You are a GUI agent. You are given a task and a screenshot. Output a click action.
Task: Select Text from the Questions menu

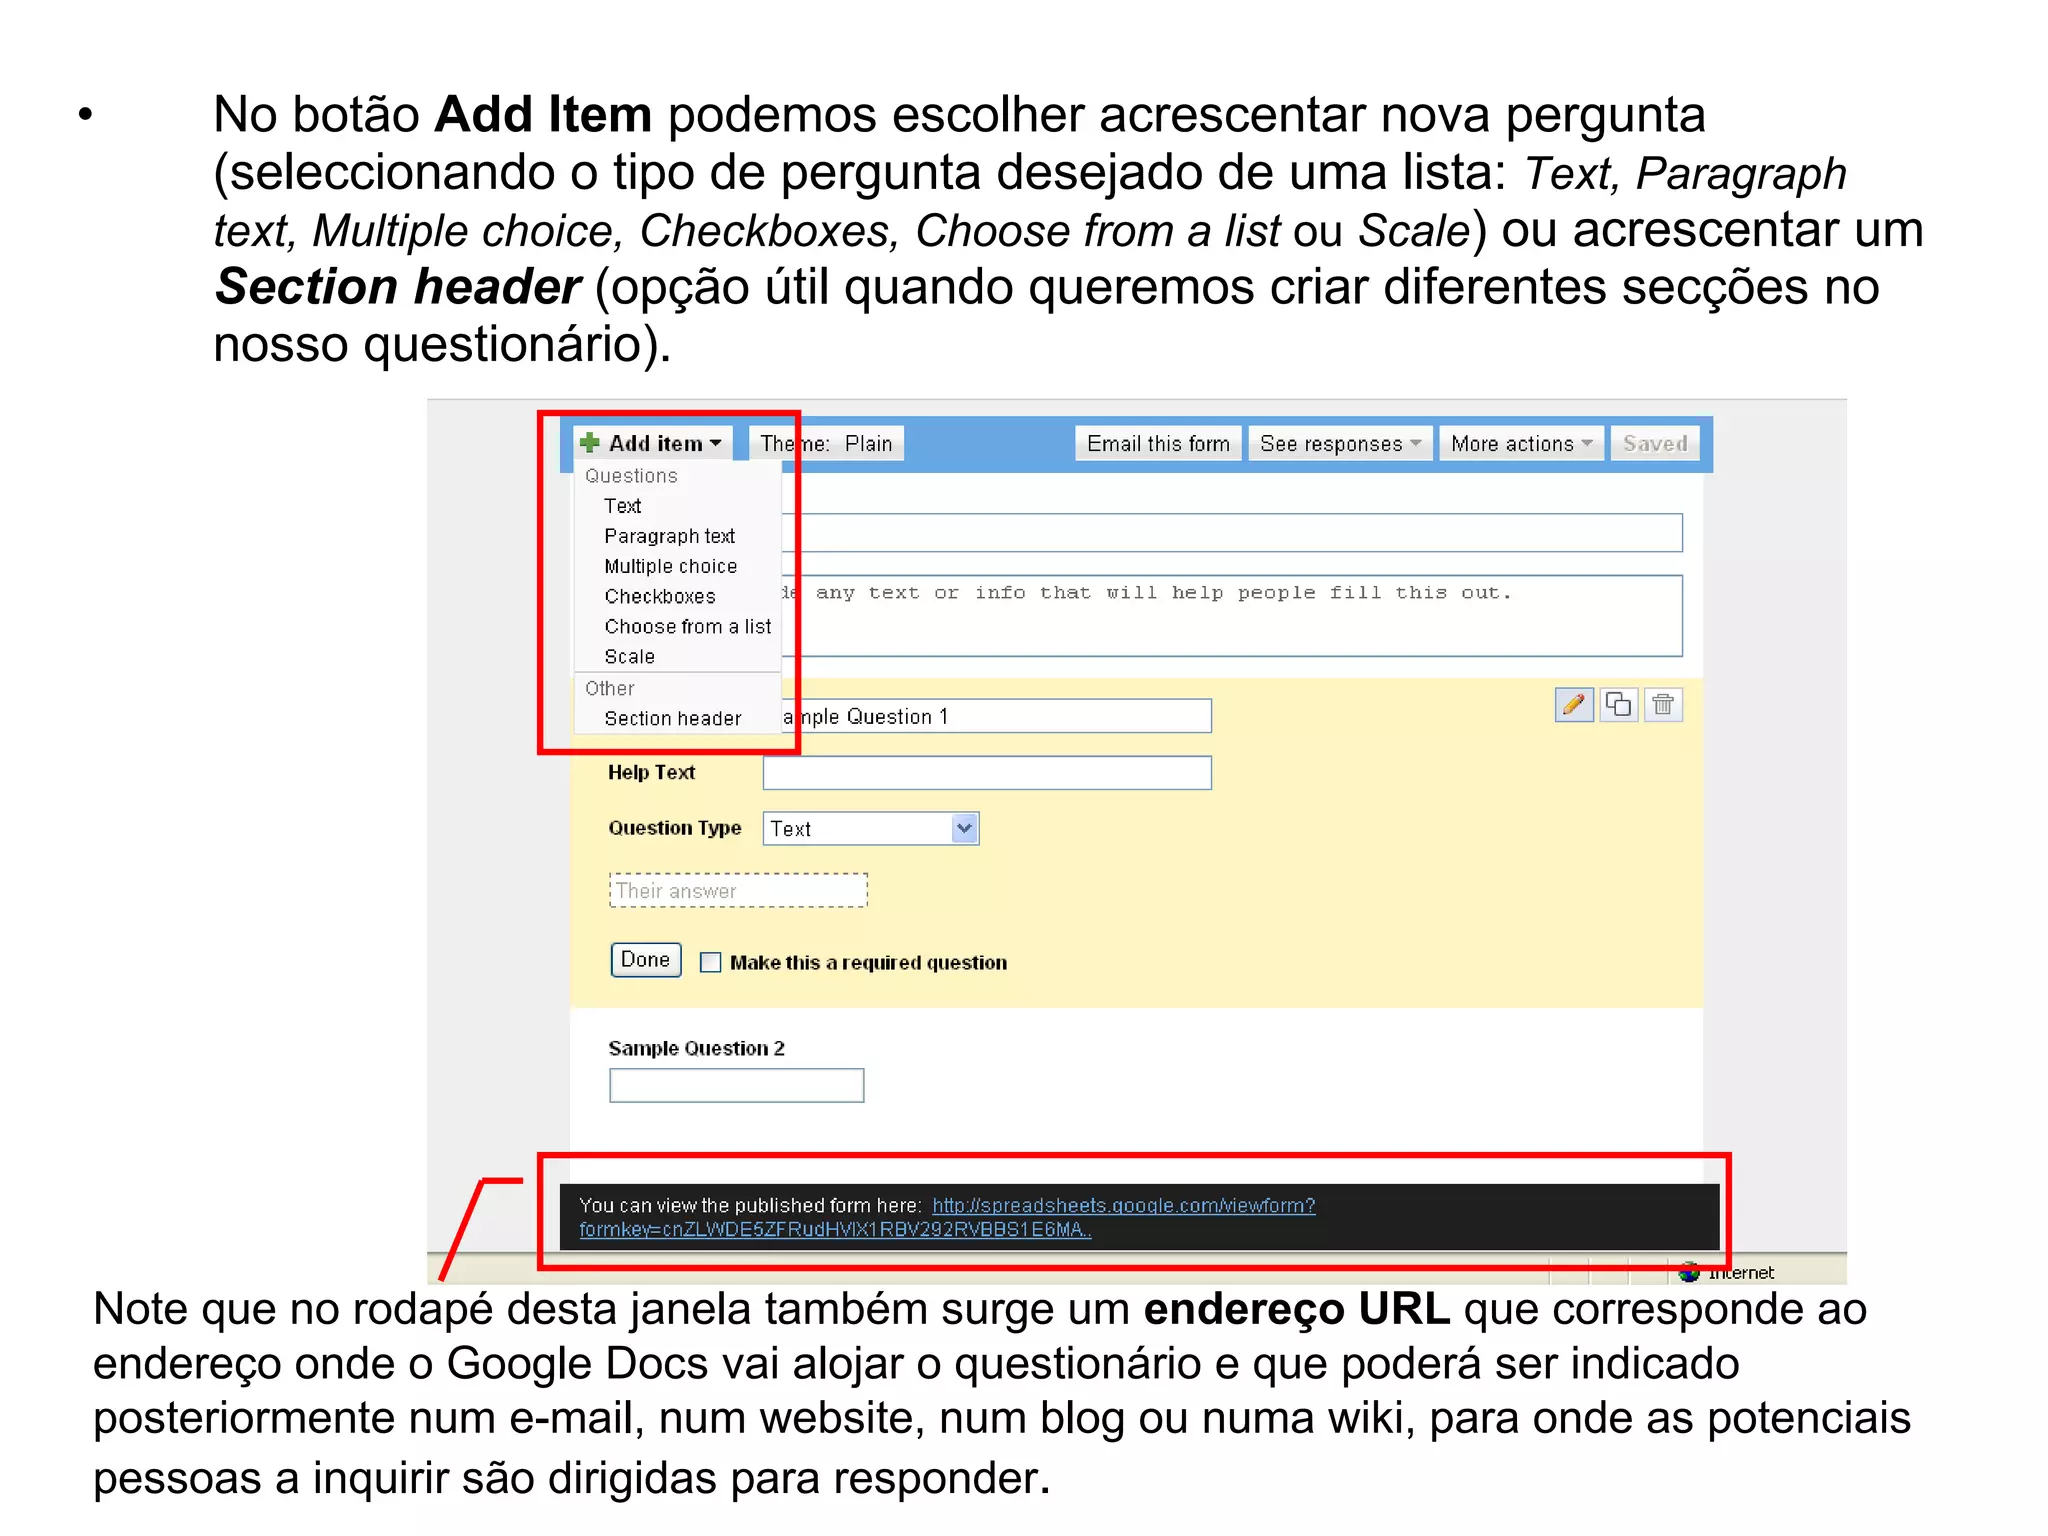click(x=622, y=506)
